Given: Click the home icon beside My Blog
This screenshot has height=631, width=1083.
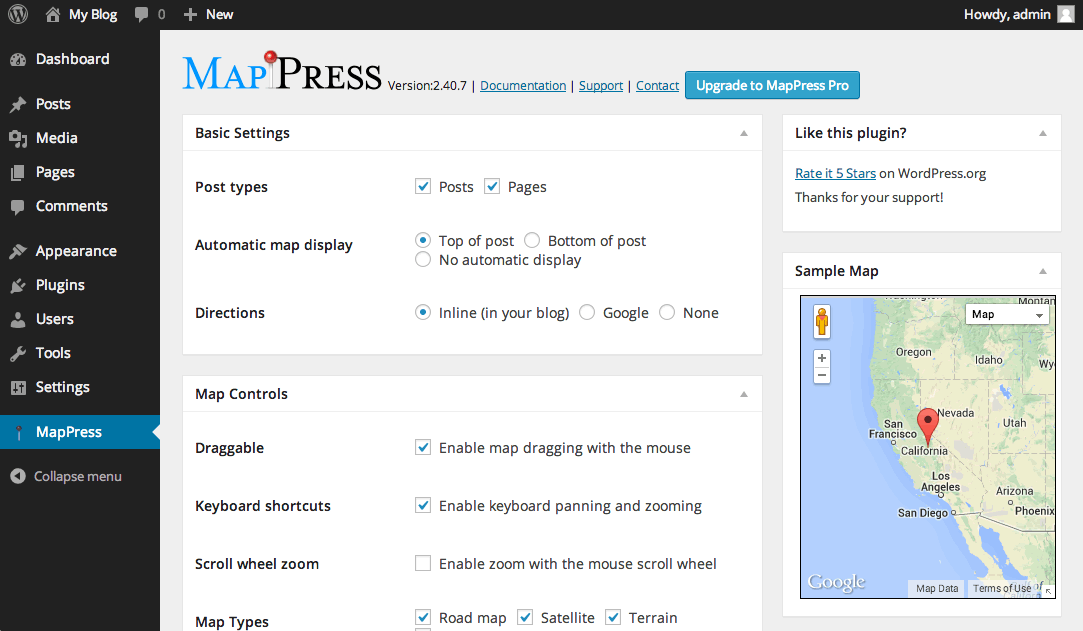Looking at the screenshot, I should click(x=52, y=14).
